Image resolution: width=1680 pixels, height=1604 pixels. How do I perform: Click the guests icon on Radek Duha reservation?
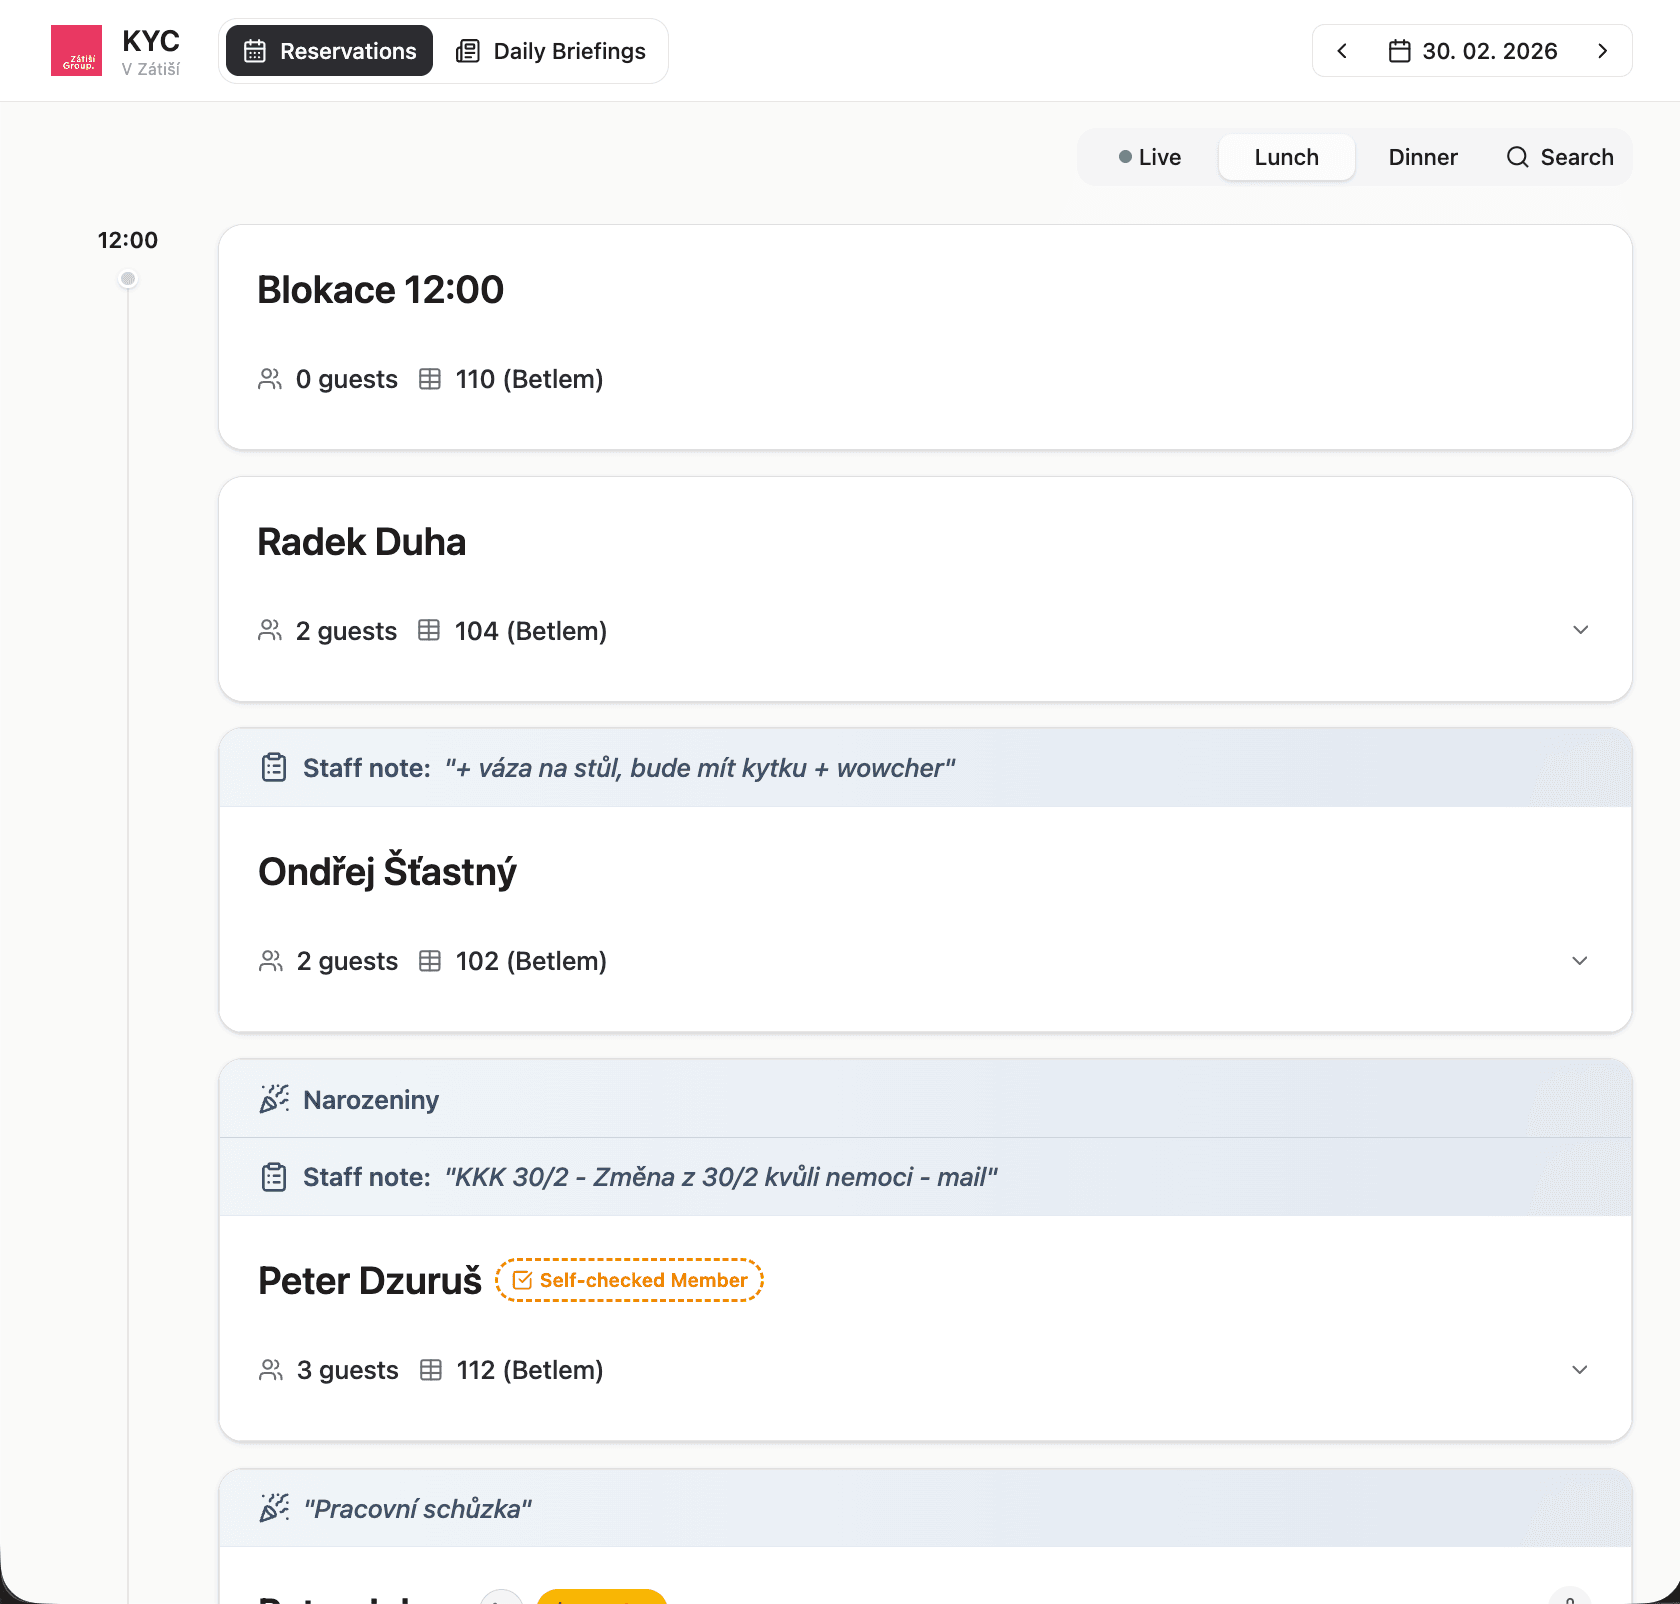point(269,630)
